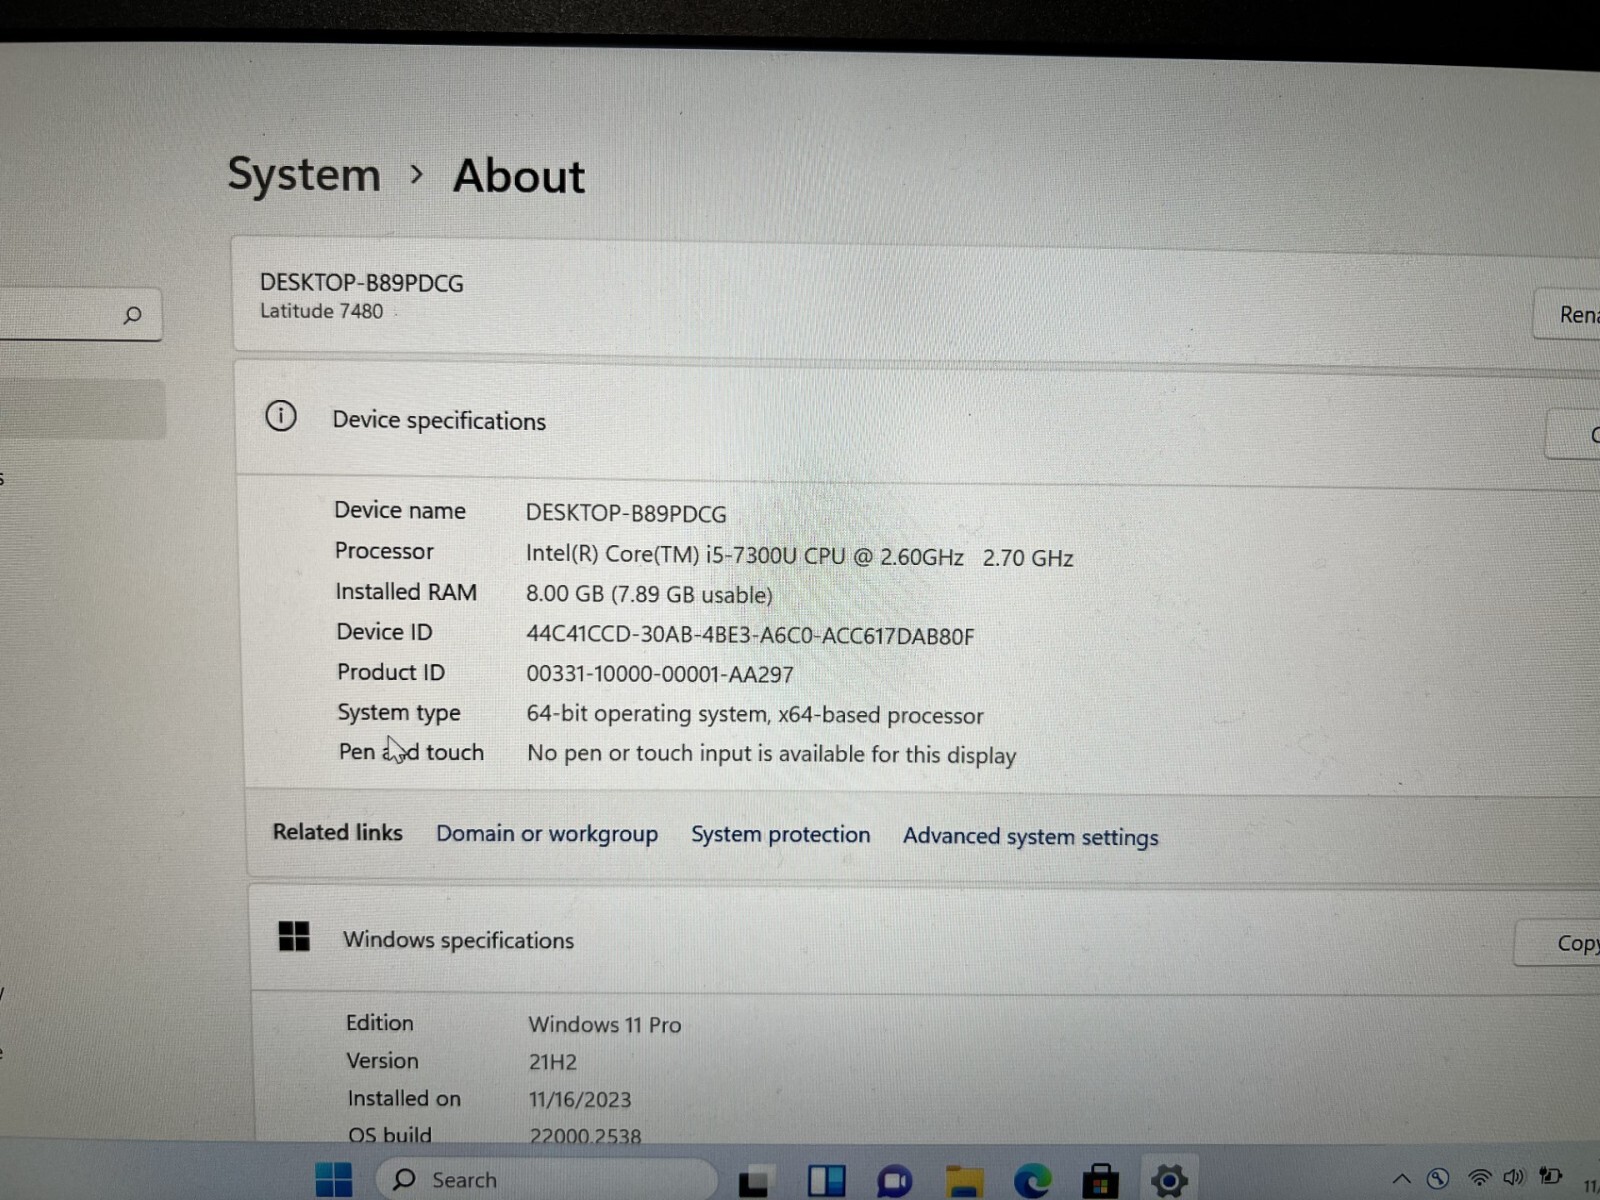The width and height of the screenshot is (1600, 1200).
Task: Copy the device specifications
Action: tap(1574, 434)
